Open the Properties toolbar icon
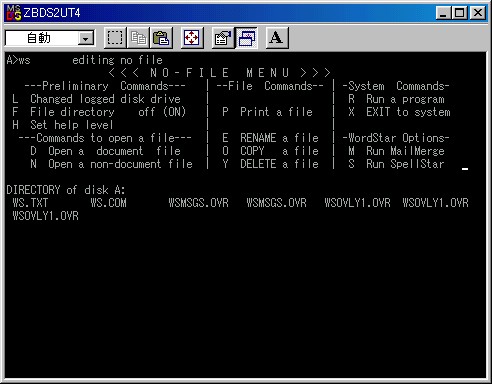 (223, 38)
